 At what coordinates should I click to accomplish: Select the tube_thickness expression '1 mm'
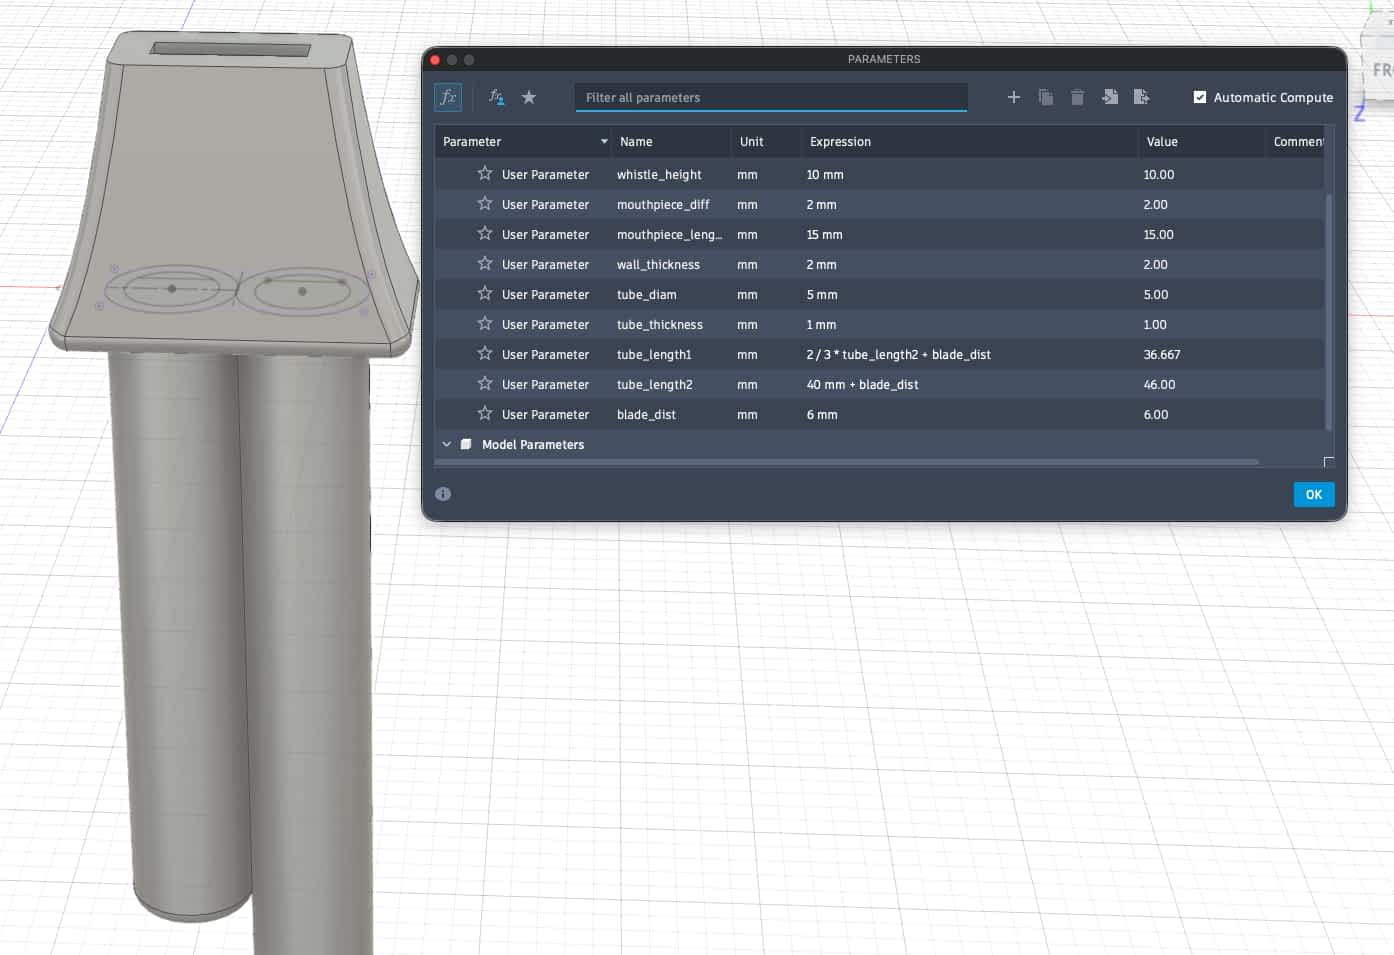click(821, 325)
